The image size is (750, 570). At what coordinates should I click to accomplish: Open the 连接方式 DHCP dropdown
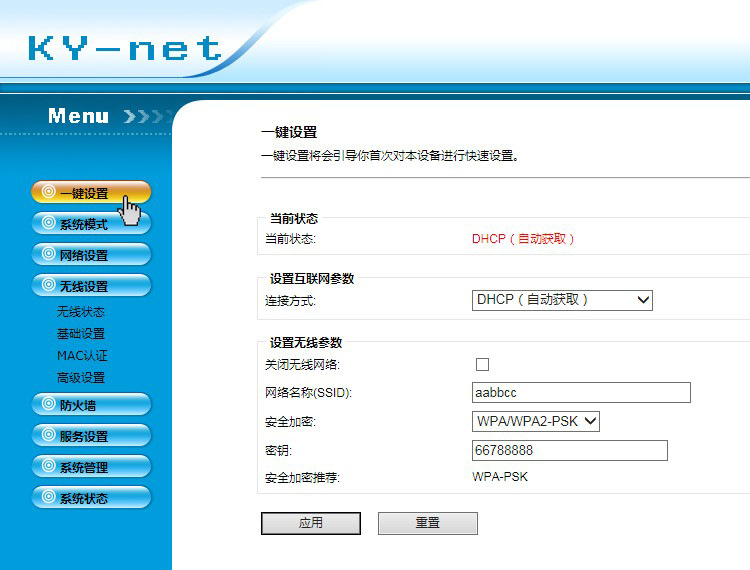tap(562, 300)
